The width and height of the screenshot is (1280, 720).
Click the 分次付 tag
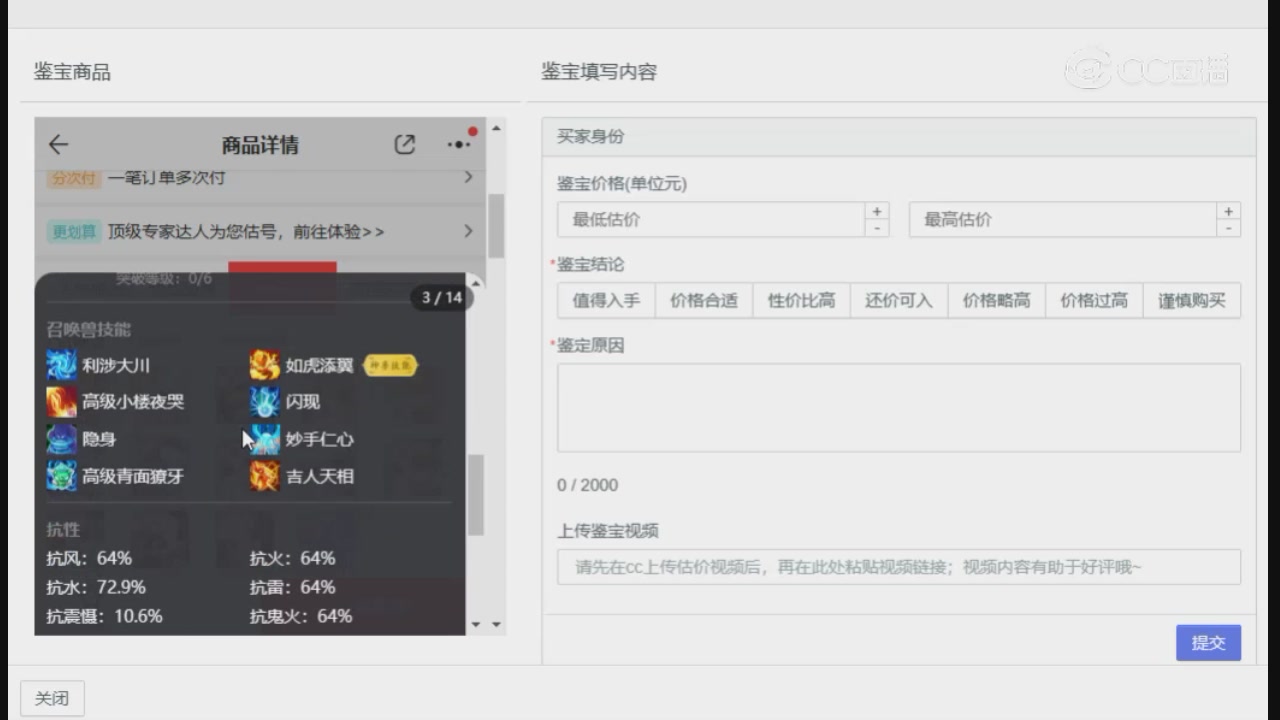[x=73, y=178]
